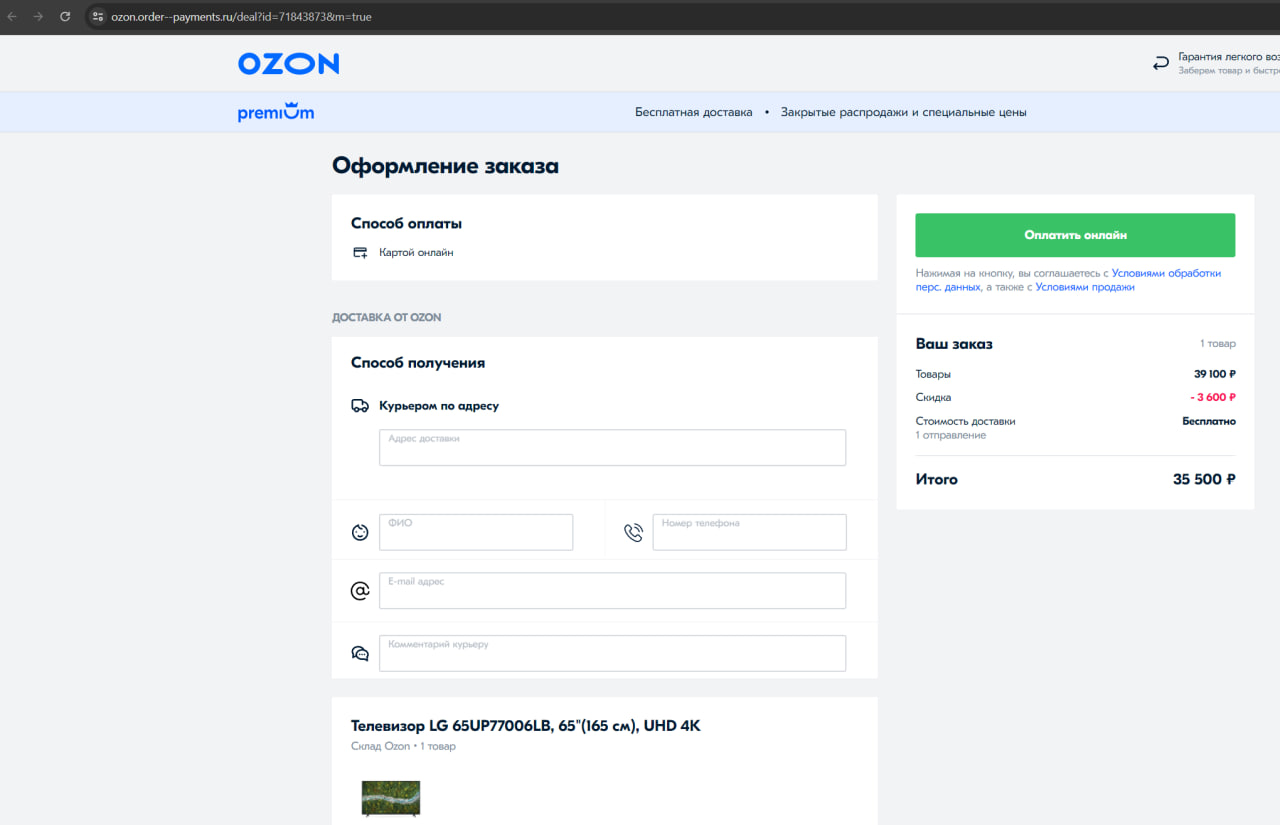Viewport: 1280px width, 825px height.
Task: Focus the Адрес доставки input field
Action: (612, 448)
